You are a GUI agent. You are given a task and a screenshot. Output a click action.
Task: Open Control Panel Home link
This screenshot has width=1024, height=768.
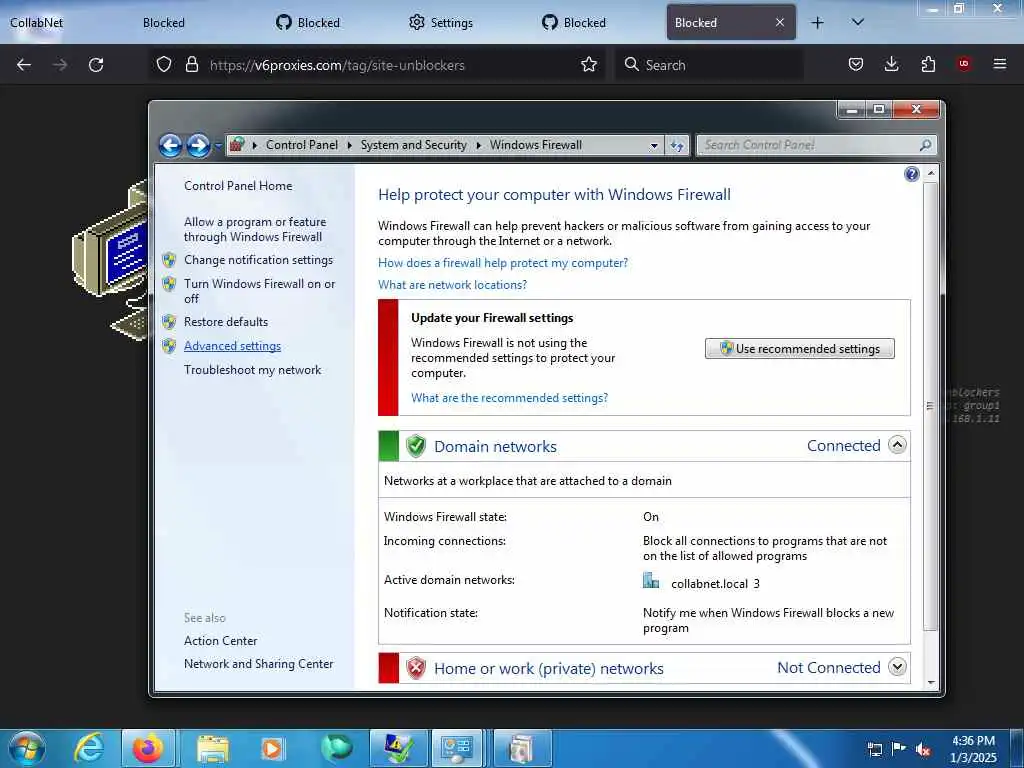tap(238, 185)
